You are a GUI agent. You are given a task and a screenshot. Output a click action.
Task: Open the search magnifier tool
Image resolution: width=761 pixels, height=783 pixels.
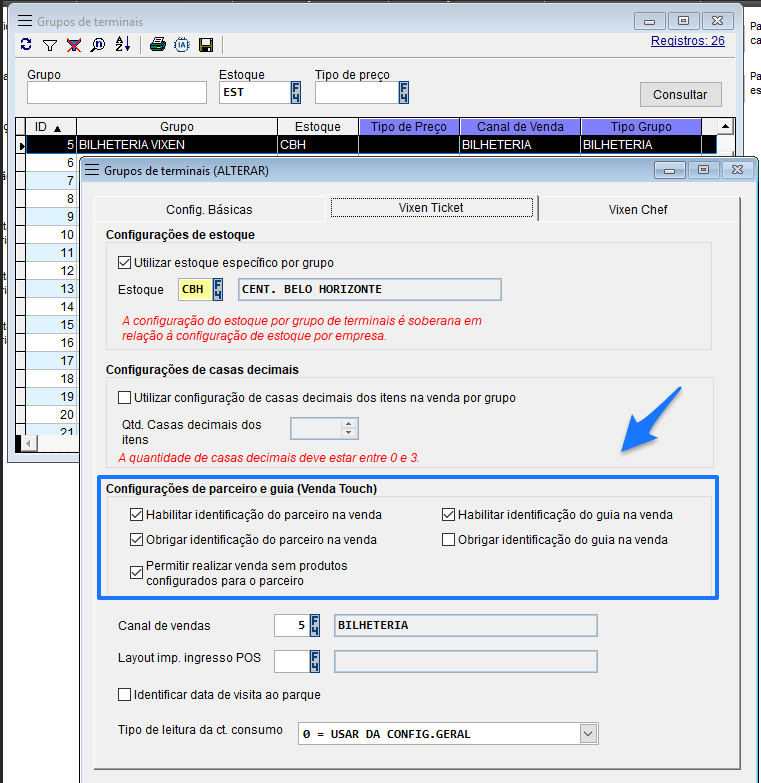click(x=98, y=45)
